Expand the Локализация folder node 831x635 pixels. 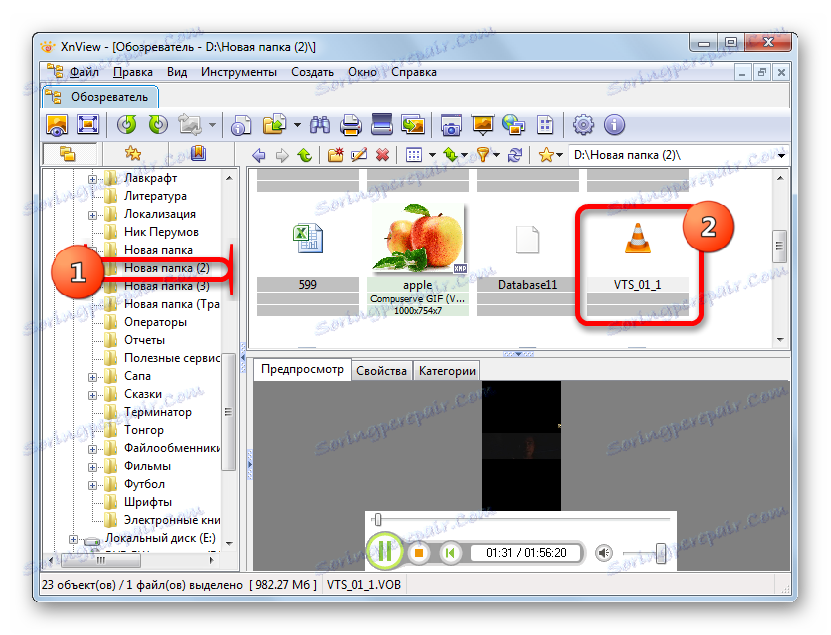(x=92, y=215)
